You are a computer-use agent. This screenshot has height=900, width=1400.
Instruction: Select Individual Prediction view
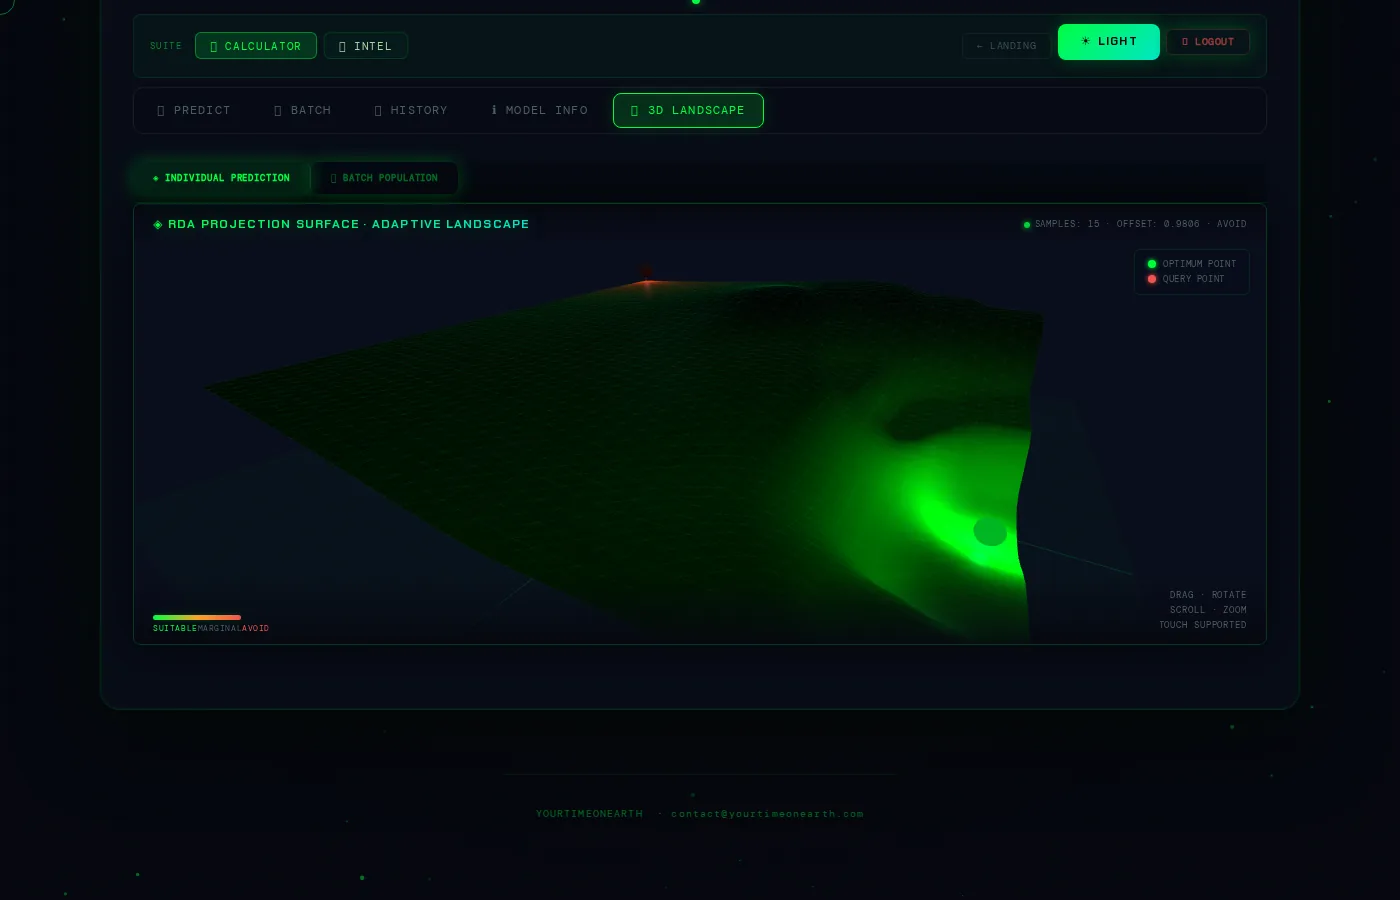pos(221,178)
